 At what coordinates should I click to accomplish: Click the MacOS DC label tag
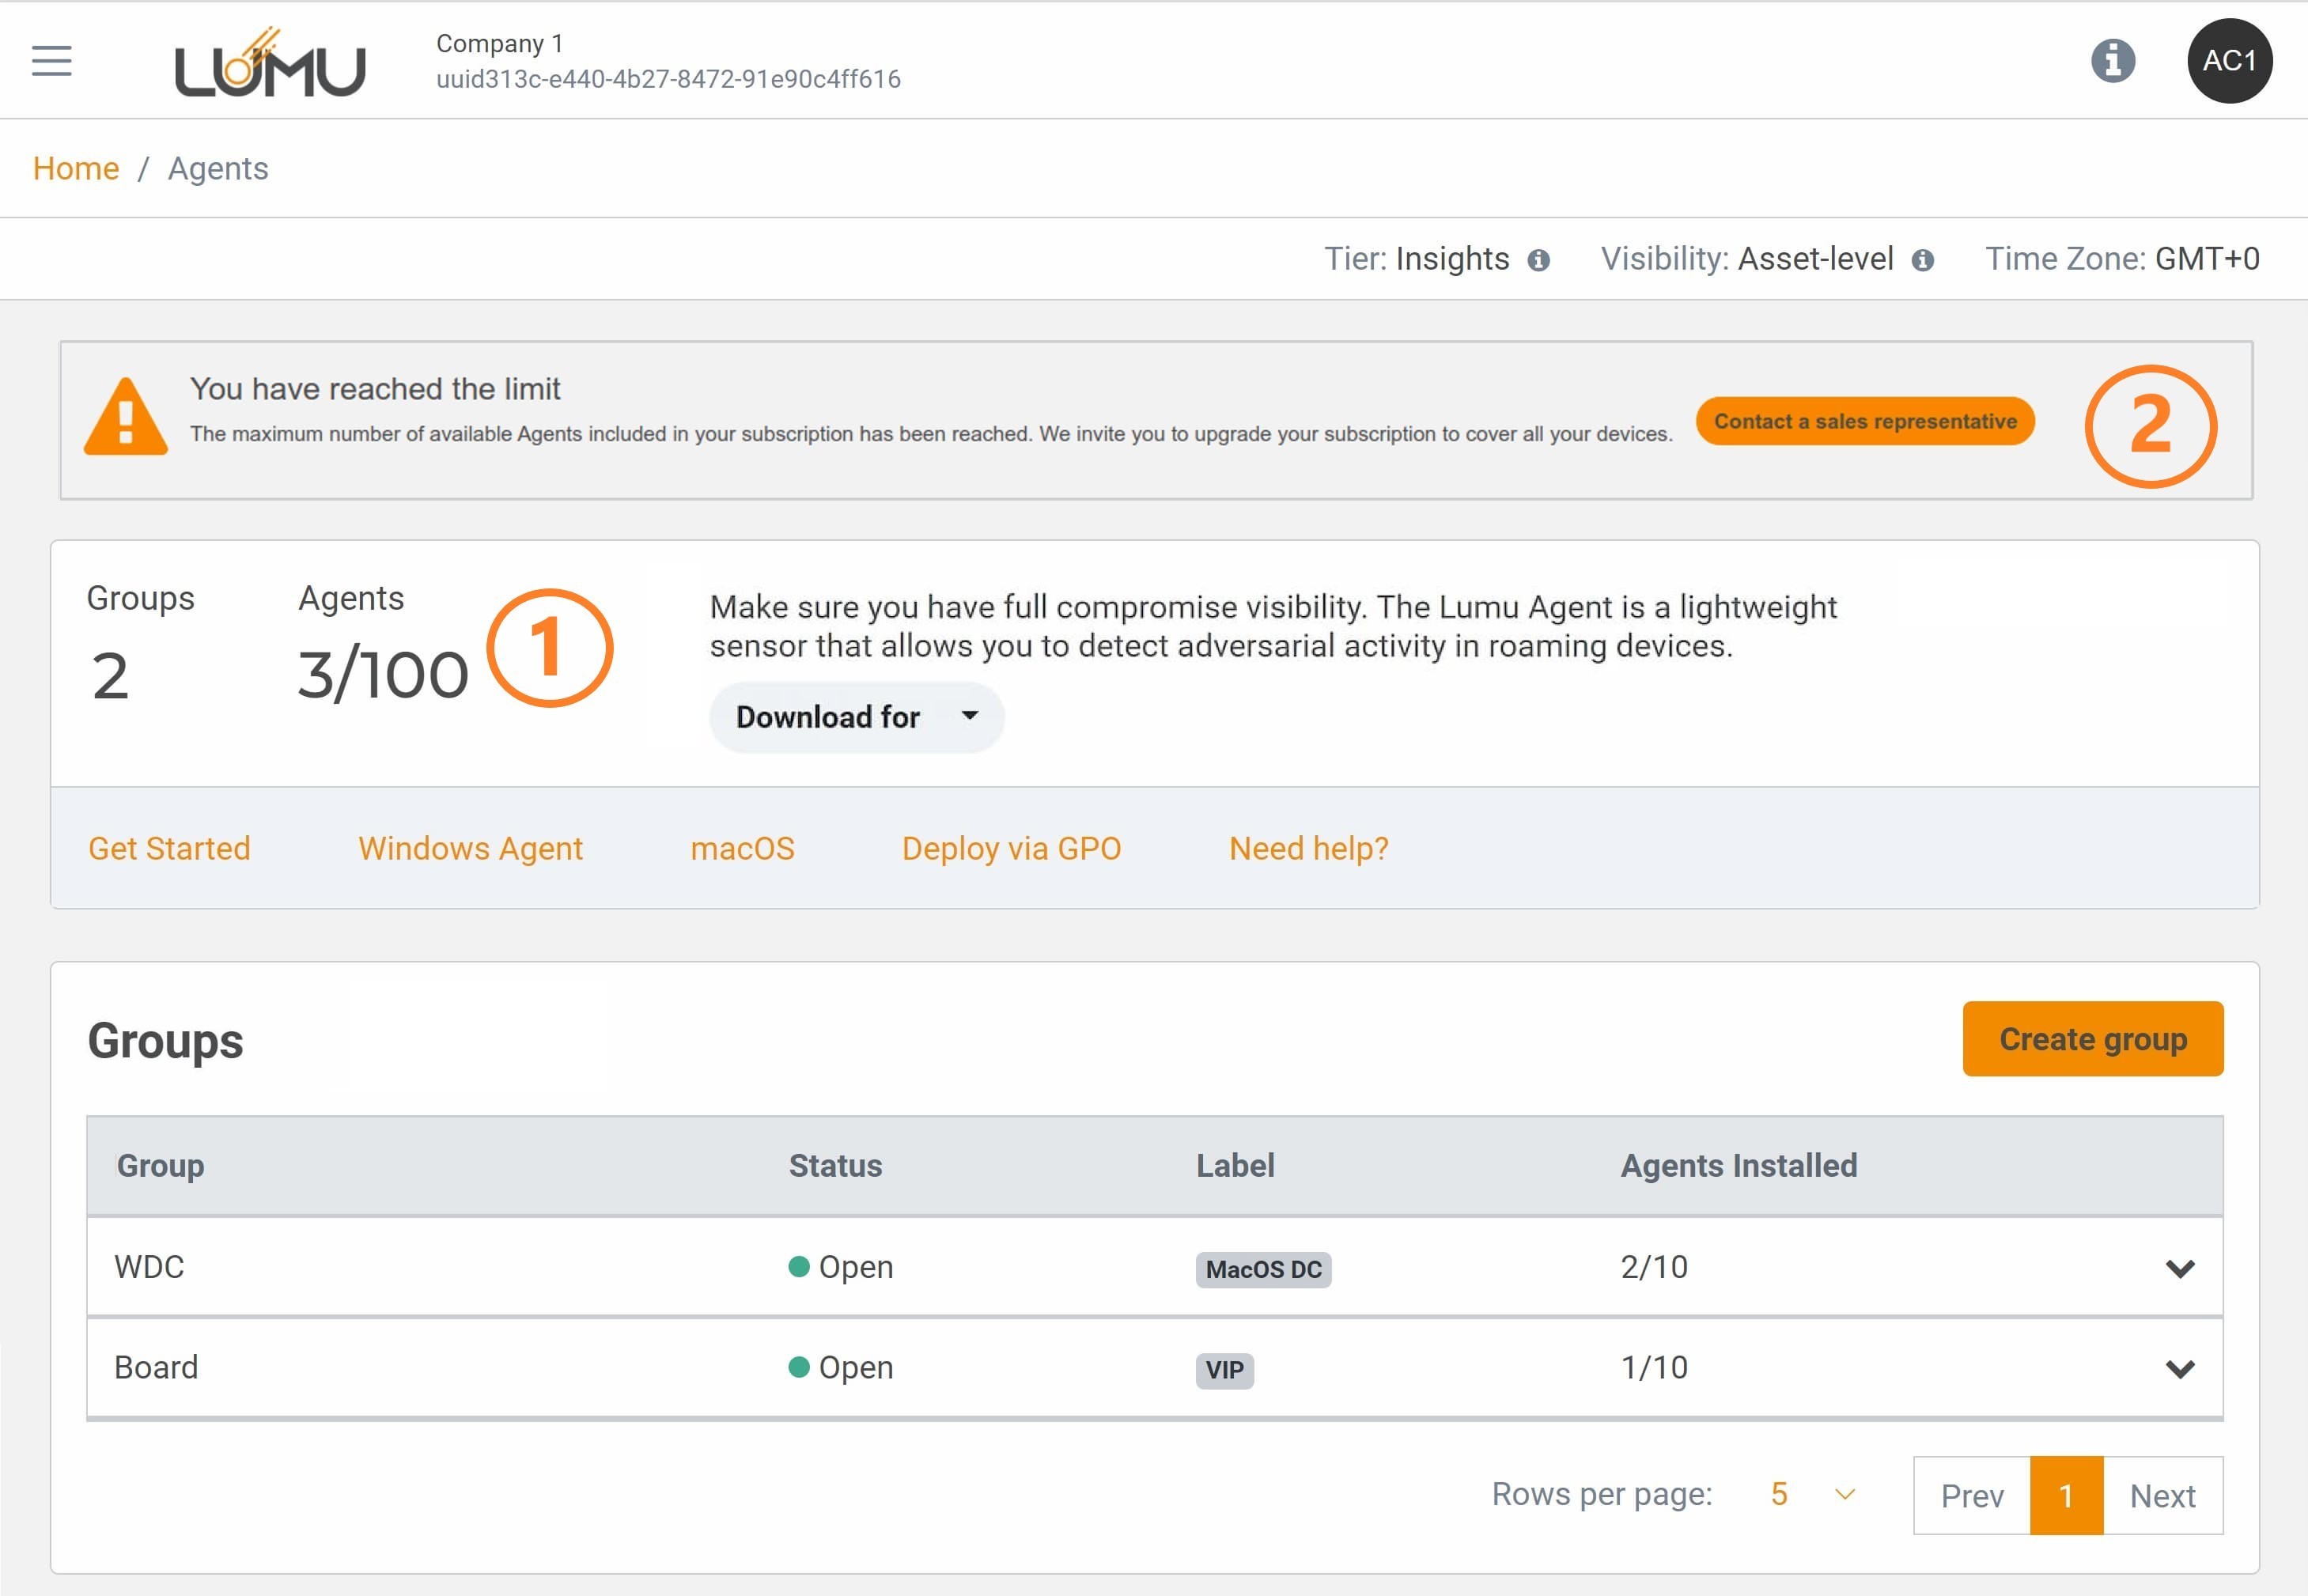point(1263,1269)
